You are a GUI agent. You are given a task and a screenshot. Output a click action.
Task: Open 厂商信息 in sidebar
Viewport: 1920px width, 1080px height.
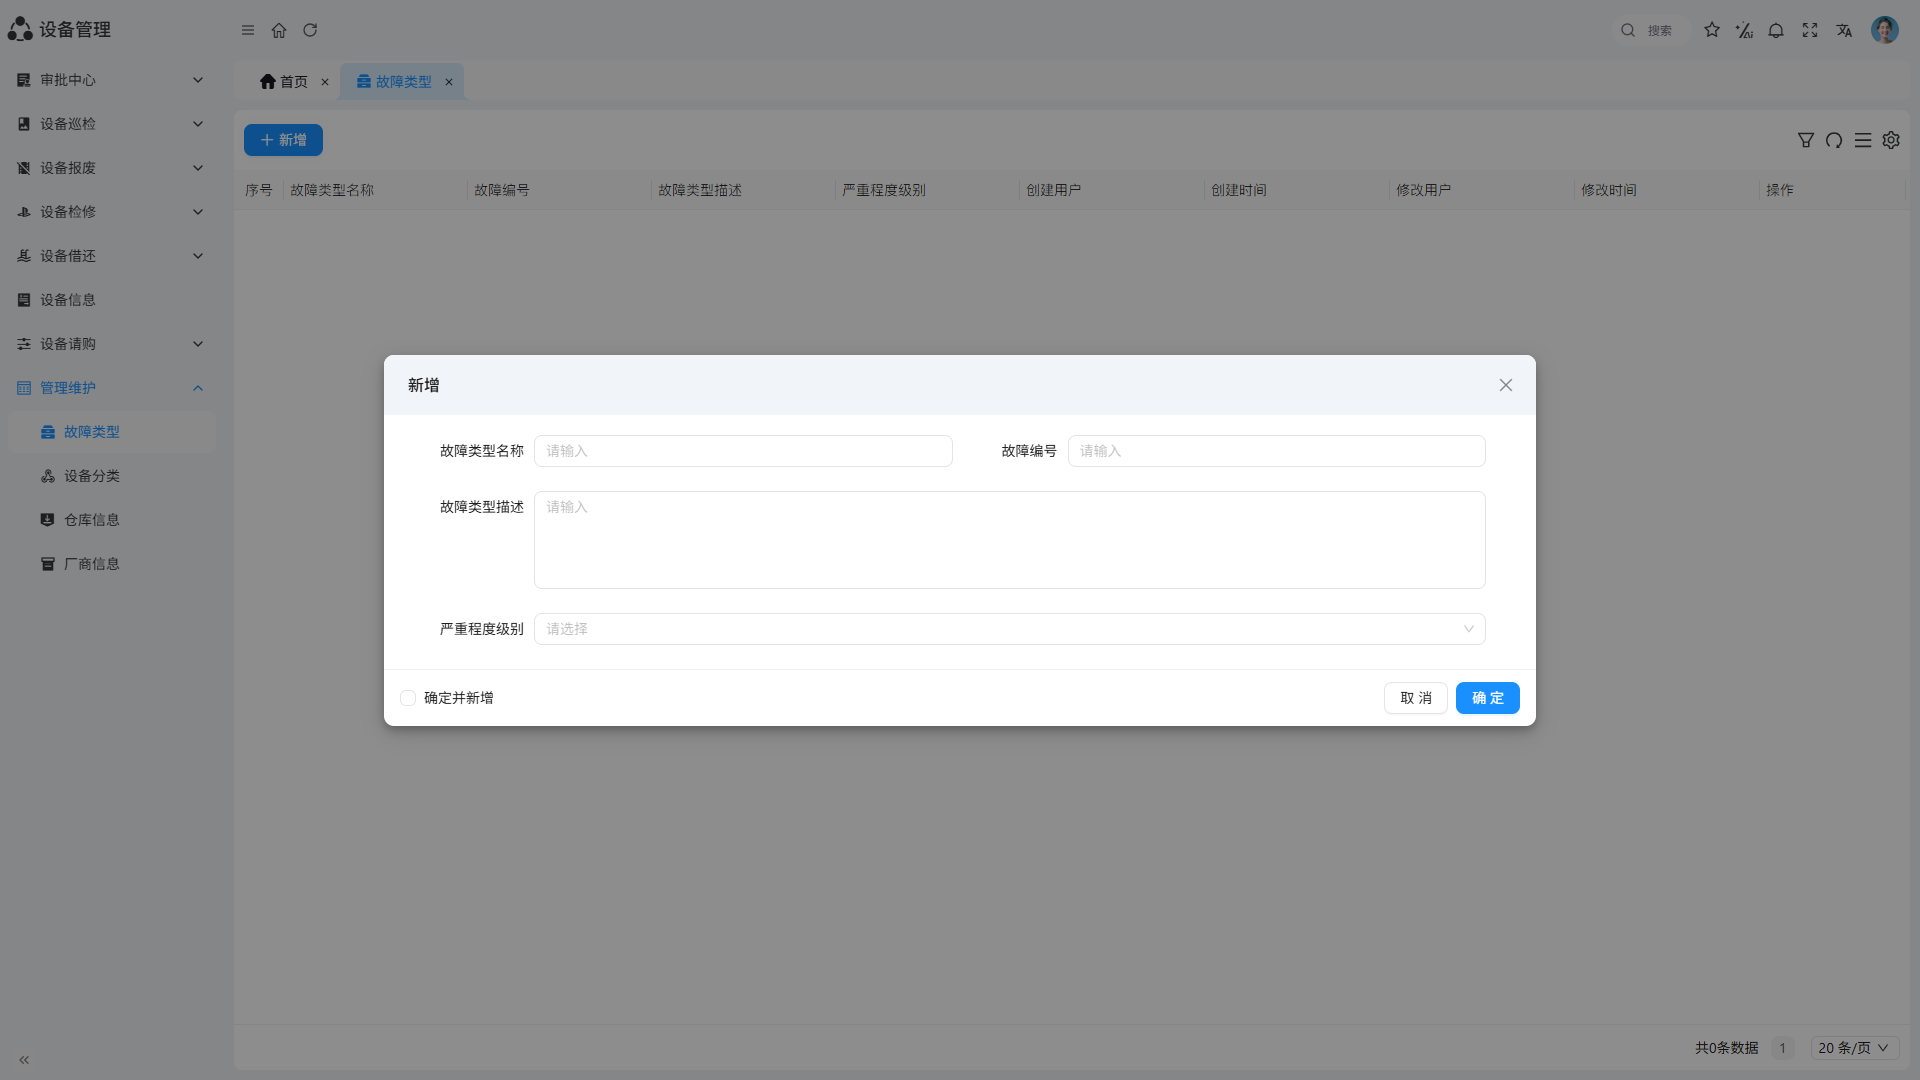click(112, 564)
